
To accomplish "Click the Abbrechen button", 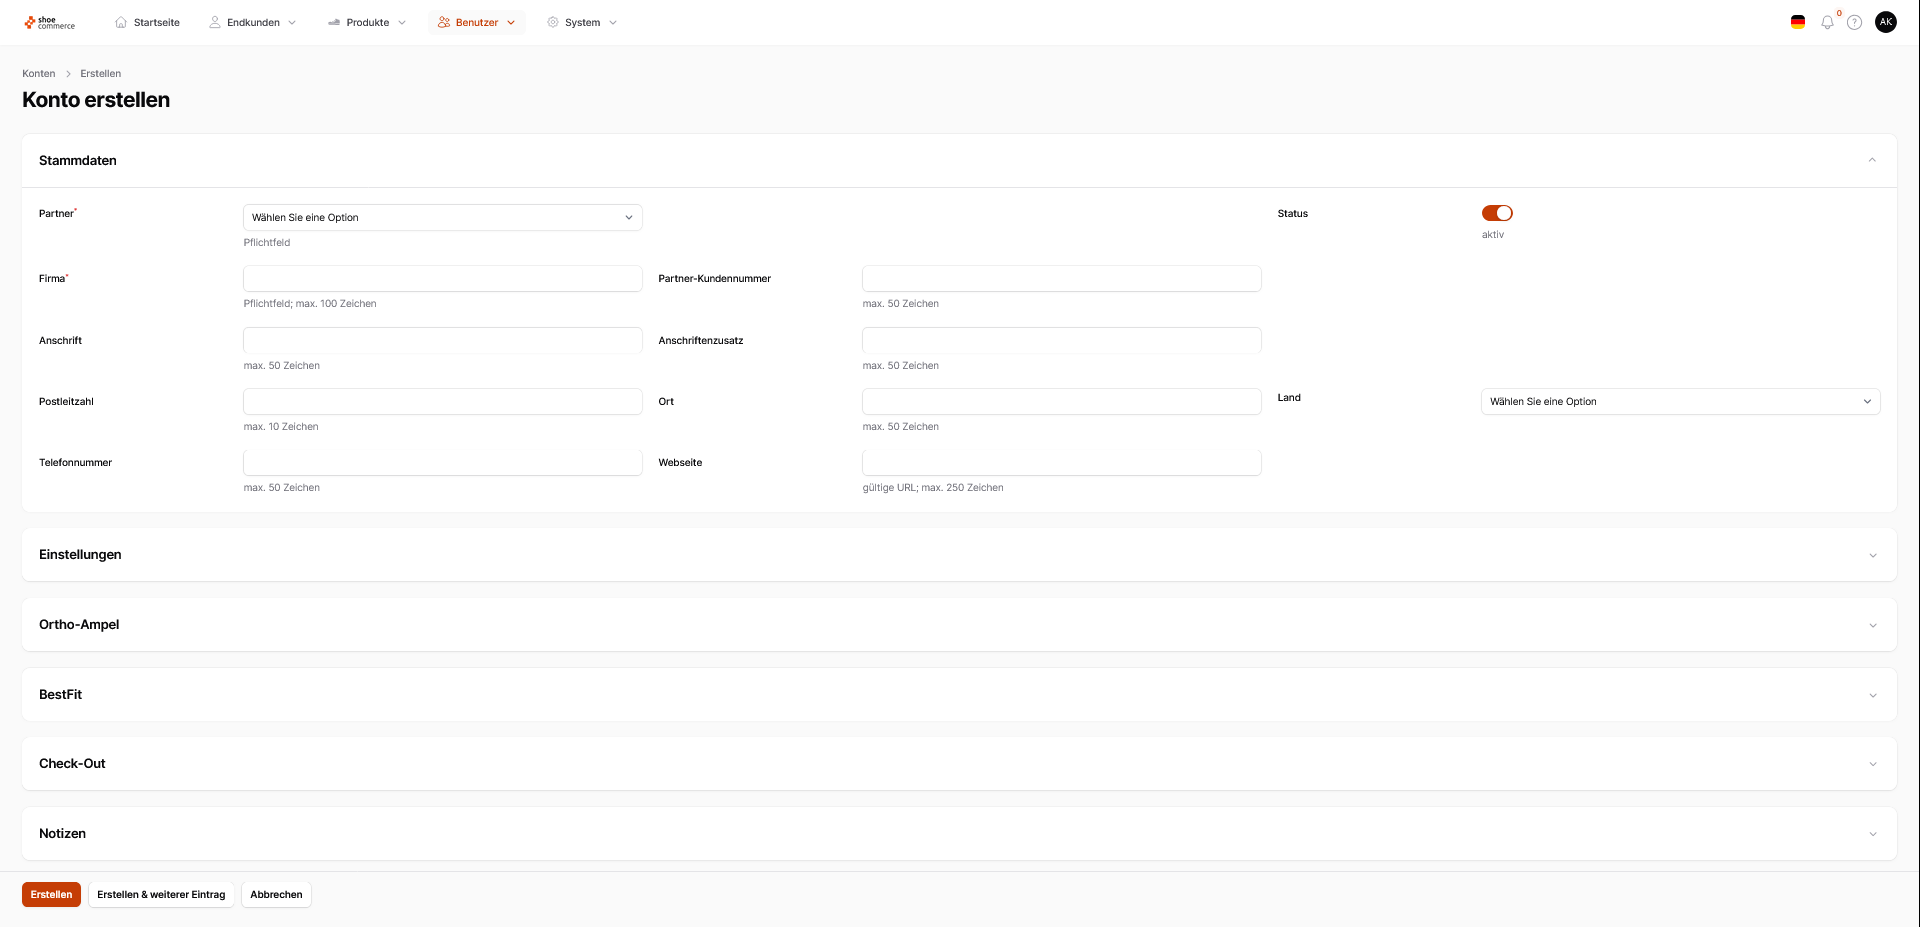I will point(276,894).
